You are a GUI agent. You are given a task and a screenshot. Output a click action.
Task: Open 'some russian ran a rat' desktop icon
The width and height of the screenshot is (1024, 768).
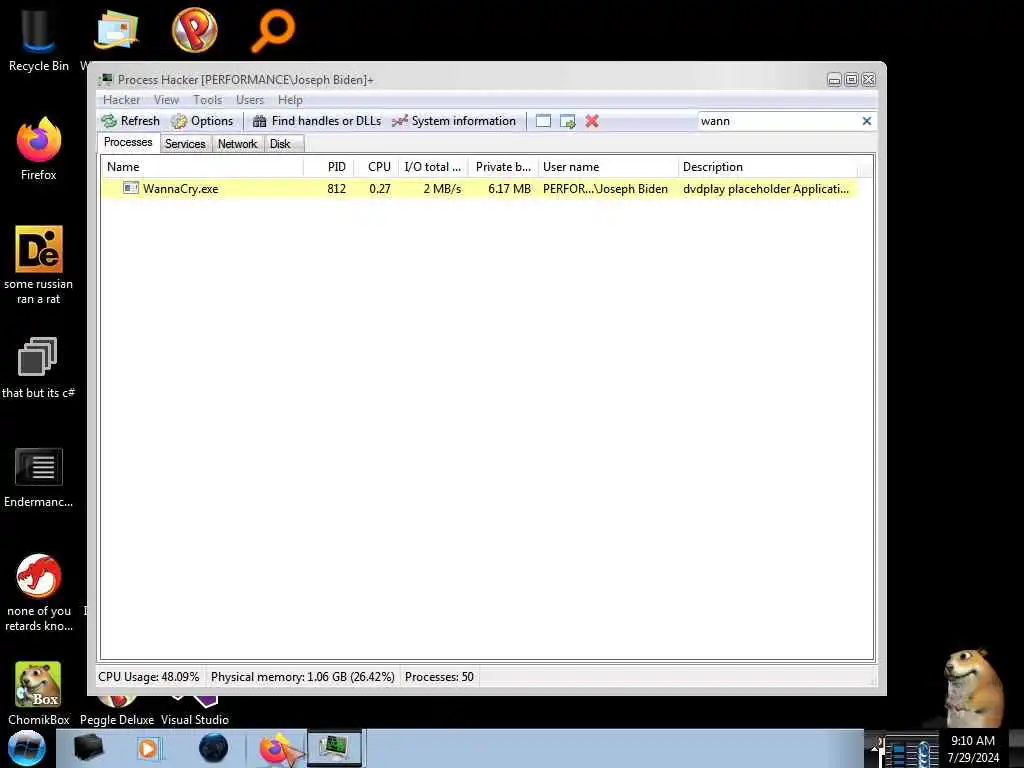click(x=39, y=264)
